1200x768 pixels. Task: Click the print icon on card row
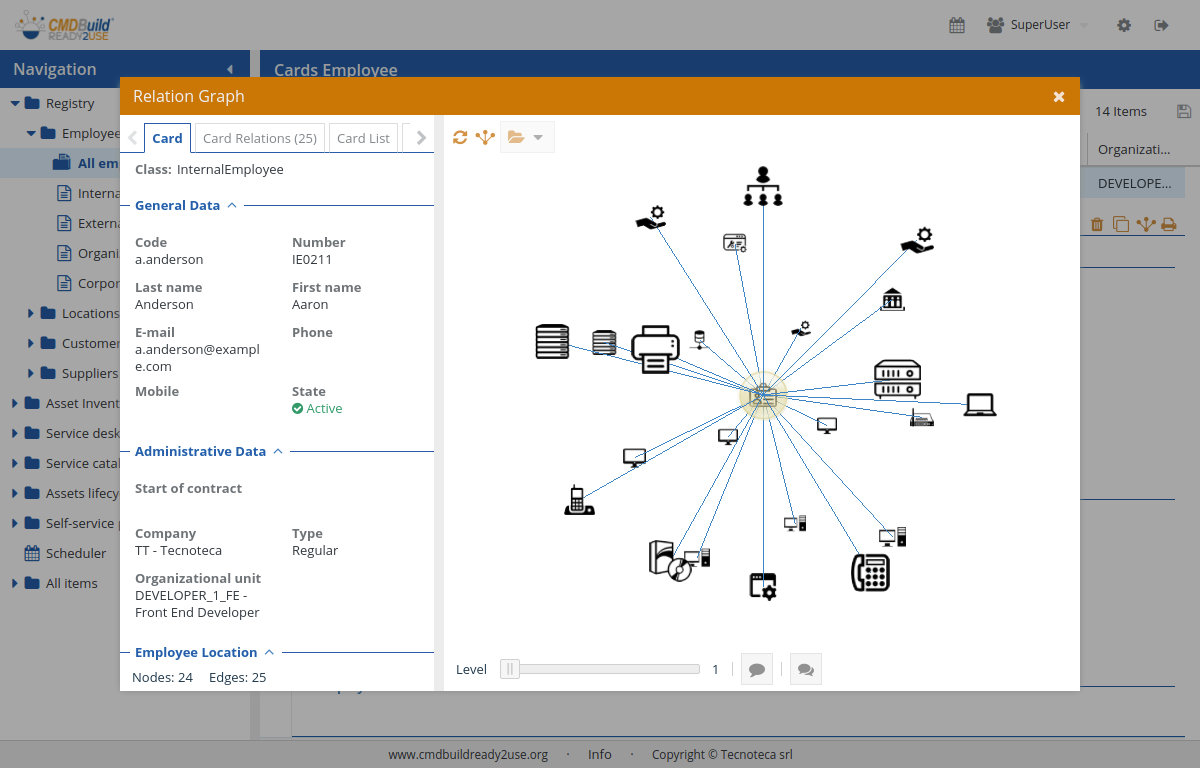click(x=1168, y=224)
